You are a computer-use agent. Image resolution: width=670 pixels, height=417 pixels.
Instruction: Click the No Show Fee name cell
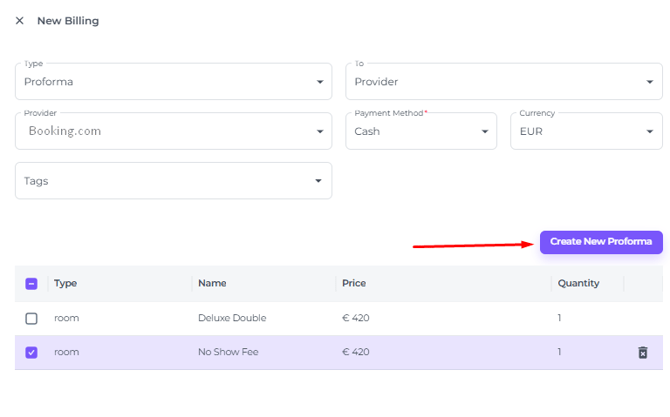point(228,352)
